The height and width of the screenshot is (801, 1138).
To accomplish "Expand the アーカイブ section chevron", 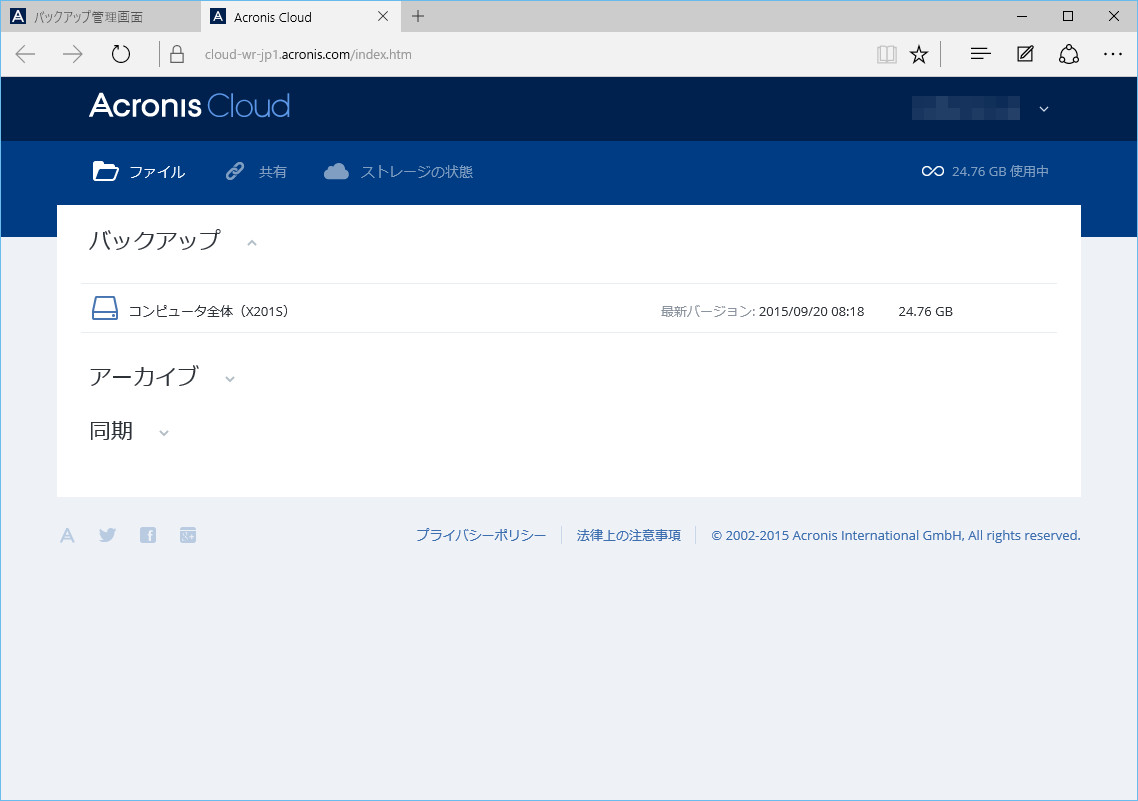I will (230, 379).
